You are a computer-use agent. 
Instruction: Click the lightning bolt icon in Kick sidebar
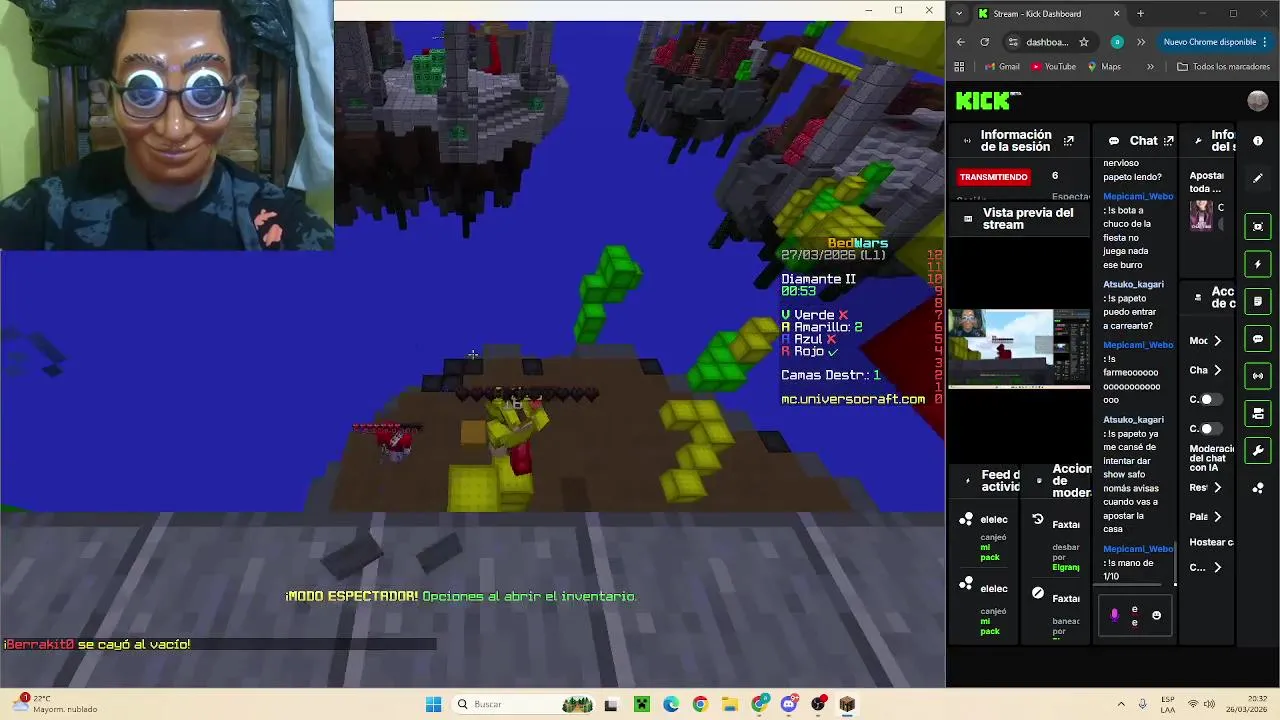pyautogui.click(x=1258, y=264)
